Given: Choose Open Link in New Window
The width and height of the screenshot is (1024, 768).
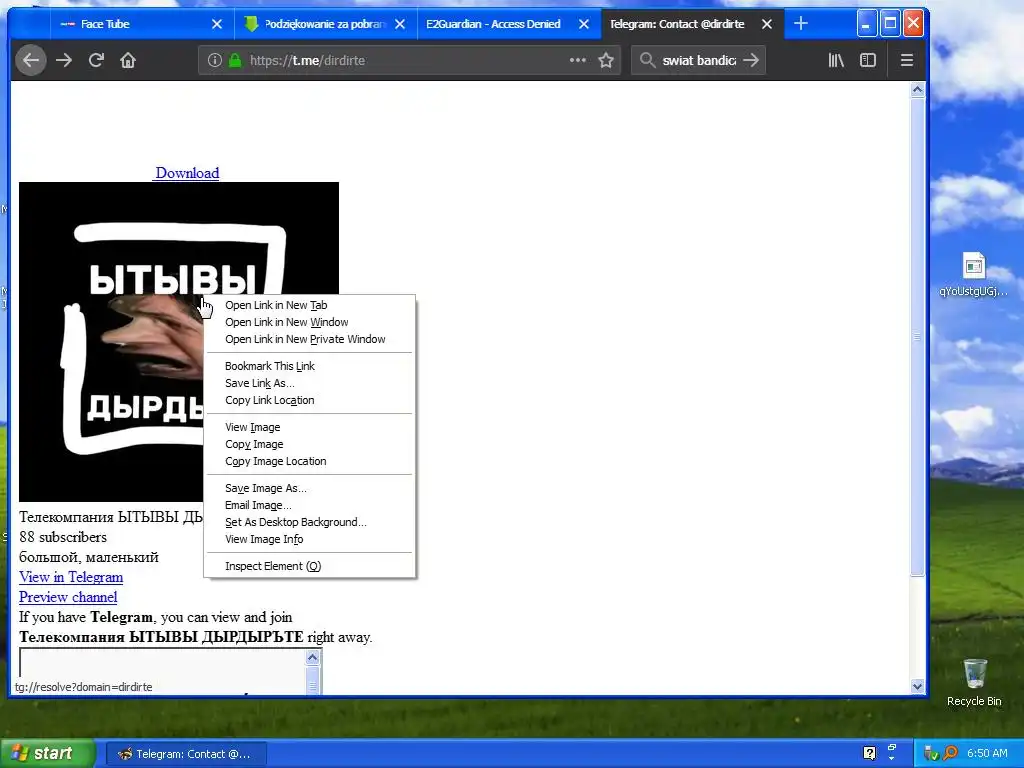Looking at the screenshot, I should point(310,322).
